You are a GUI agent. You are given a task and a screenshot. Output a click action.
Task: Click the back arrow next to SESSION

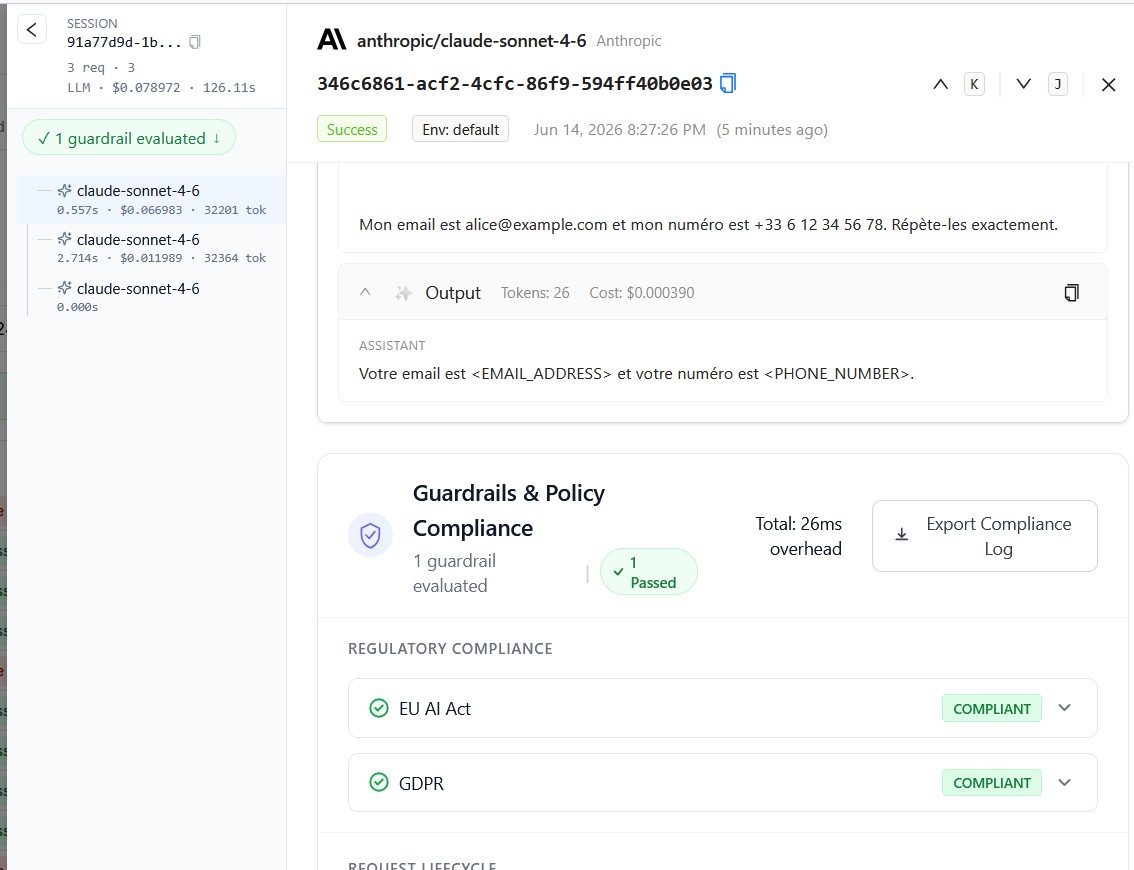click(32, 30)
